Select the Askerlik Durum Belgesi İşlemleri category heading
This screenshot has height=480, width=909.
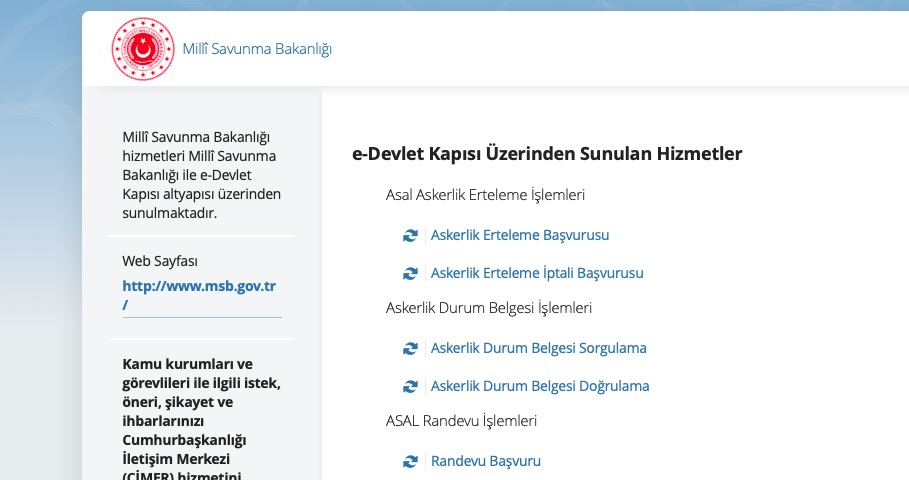(489, 308)
